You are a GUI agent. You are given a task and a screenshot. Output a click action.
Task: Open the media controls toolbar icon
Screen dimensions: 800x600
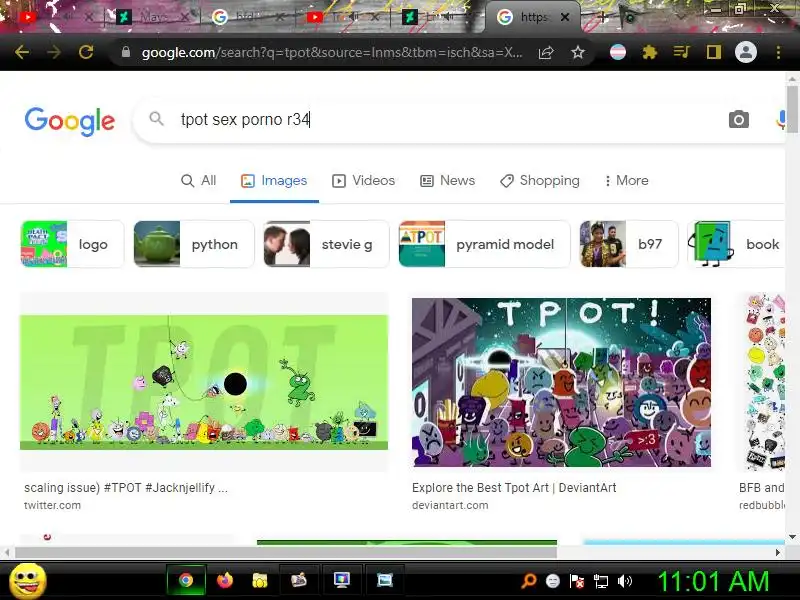click(x=681, y=52)
